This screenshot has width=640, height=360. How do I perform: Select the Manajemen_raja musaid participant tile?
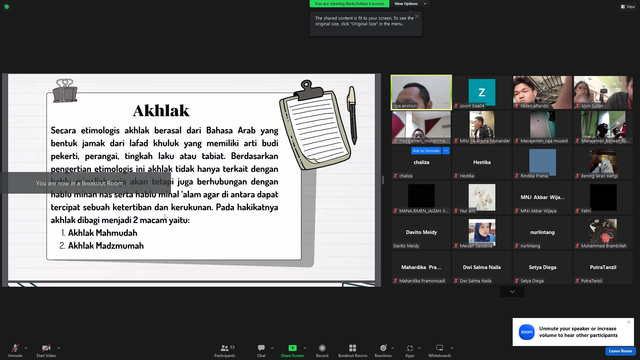[x=542, y=127]
